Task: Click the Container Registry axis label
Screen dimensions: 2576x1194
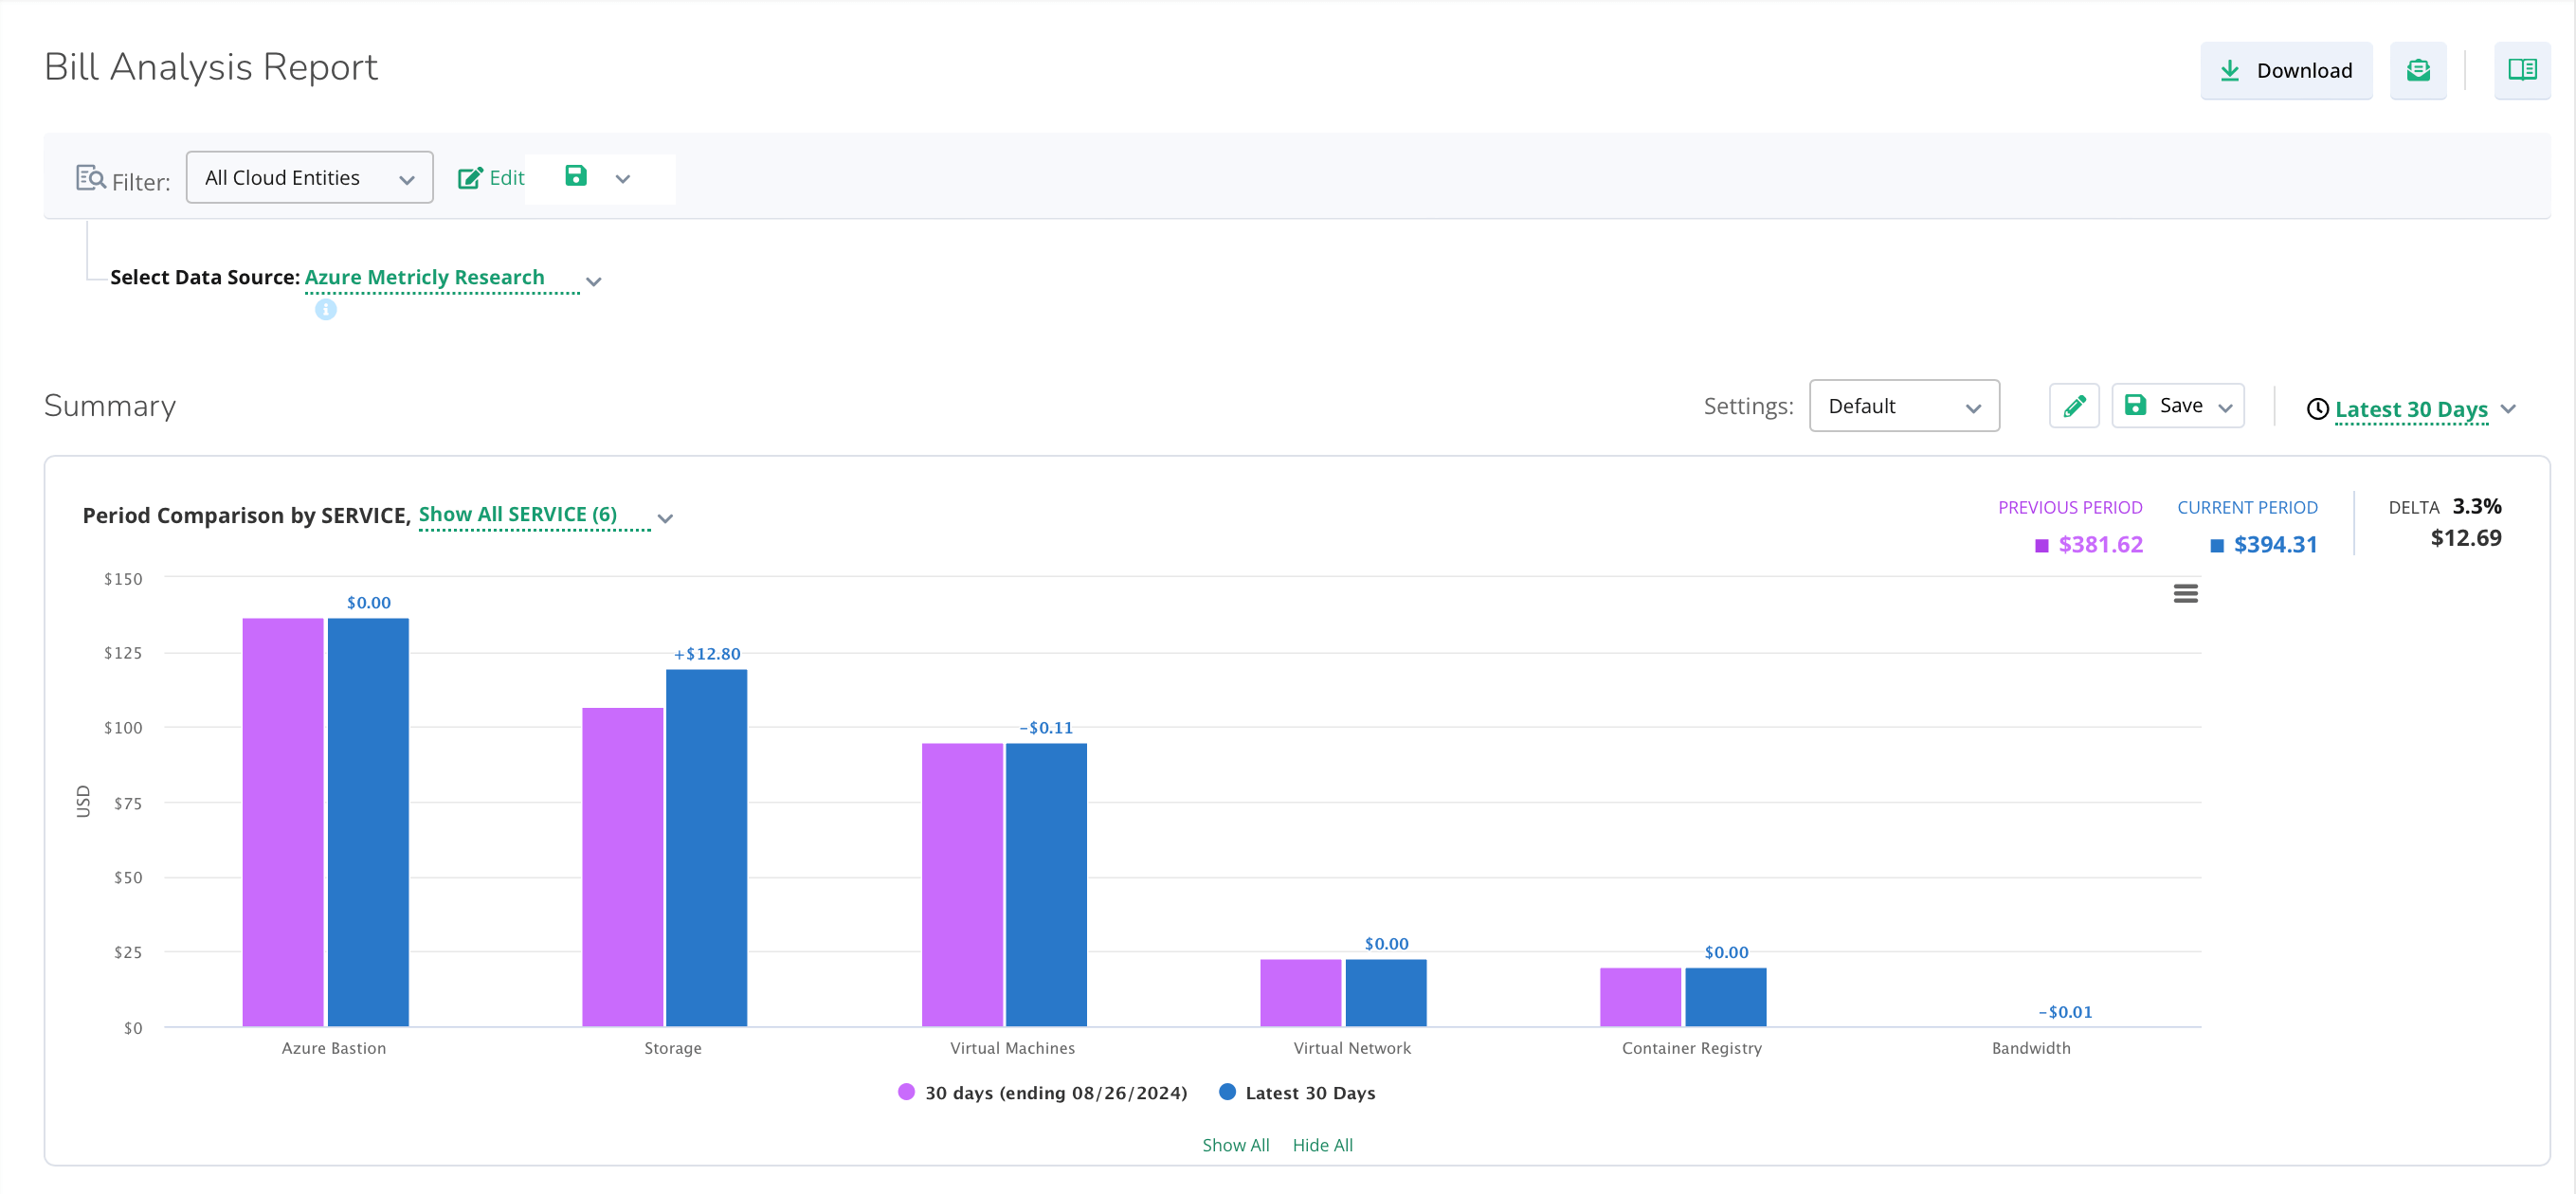Action: tap(1692, 1048)
